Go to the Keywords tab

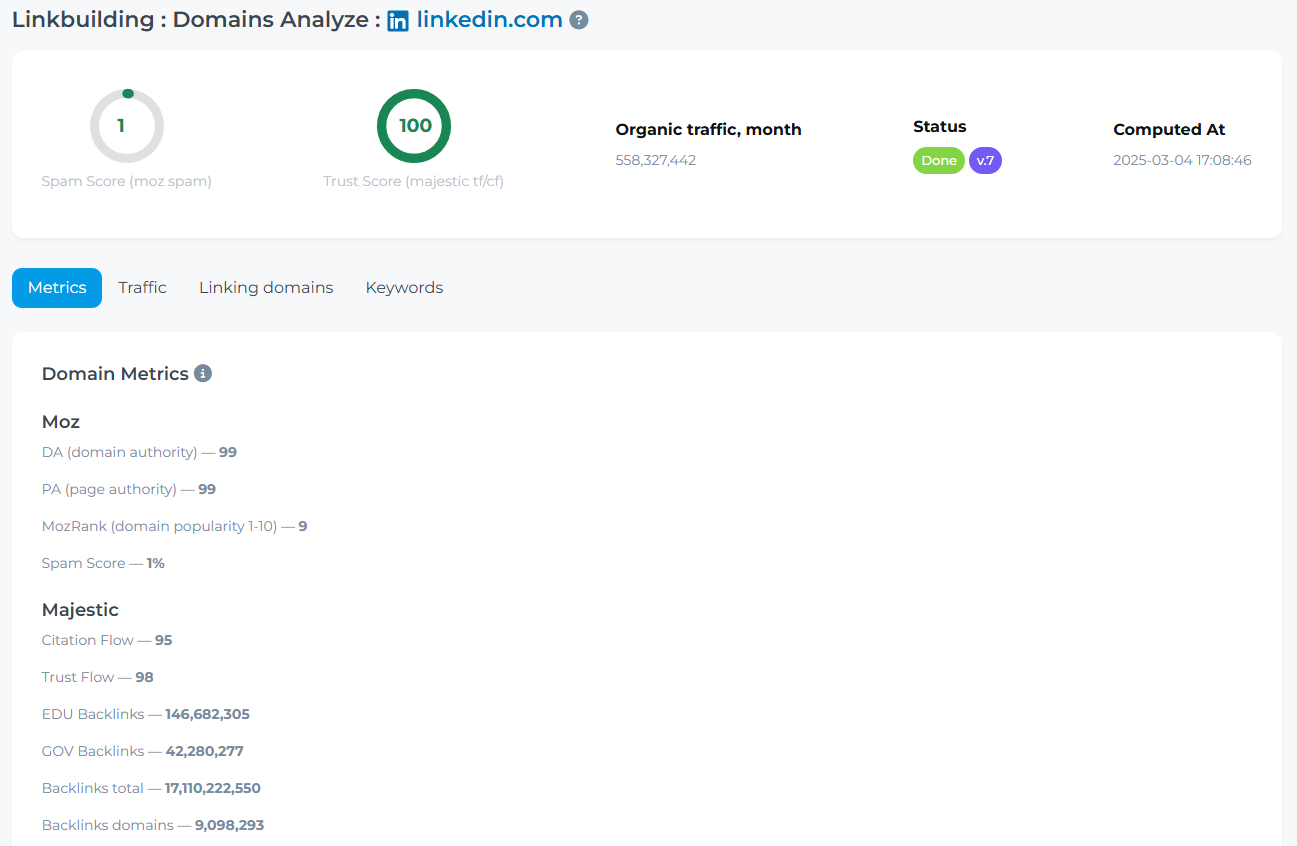click(404, 288)
